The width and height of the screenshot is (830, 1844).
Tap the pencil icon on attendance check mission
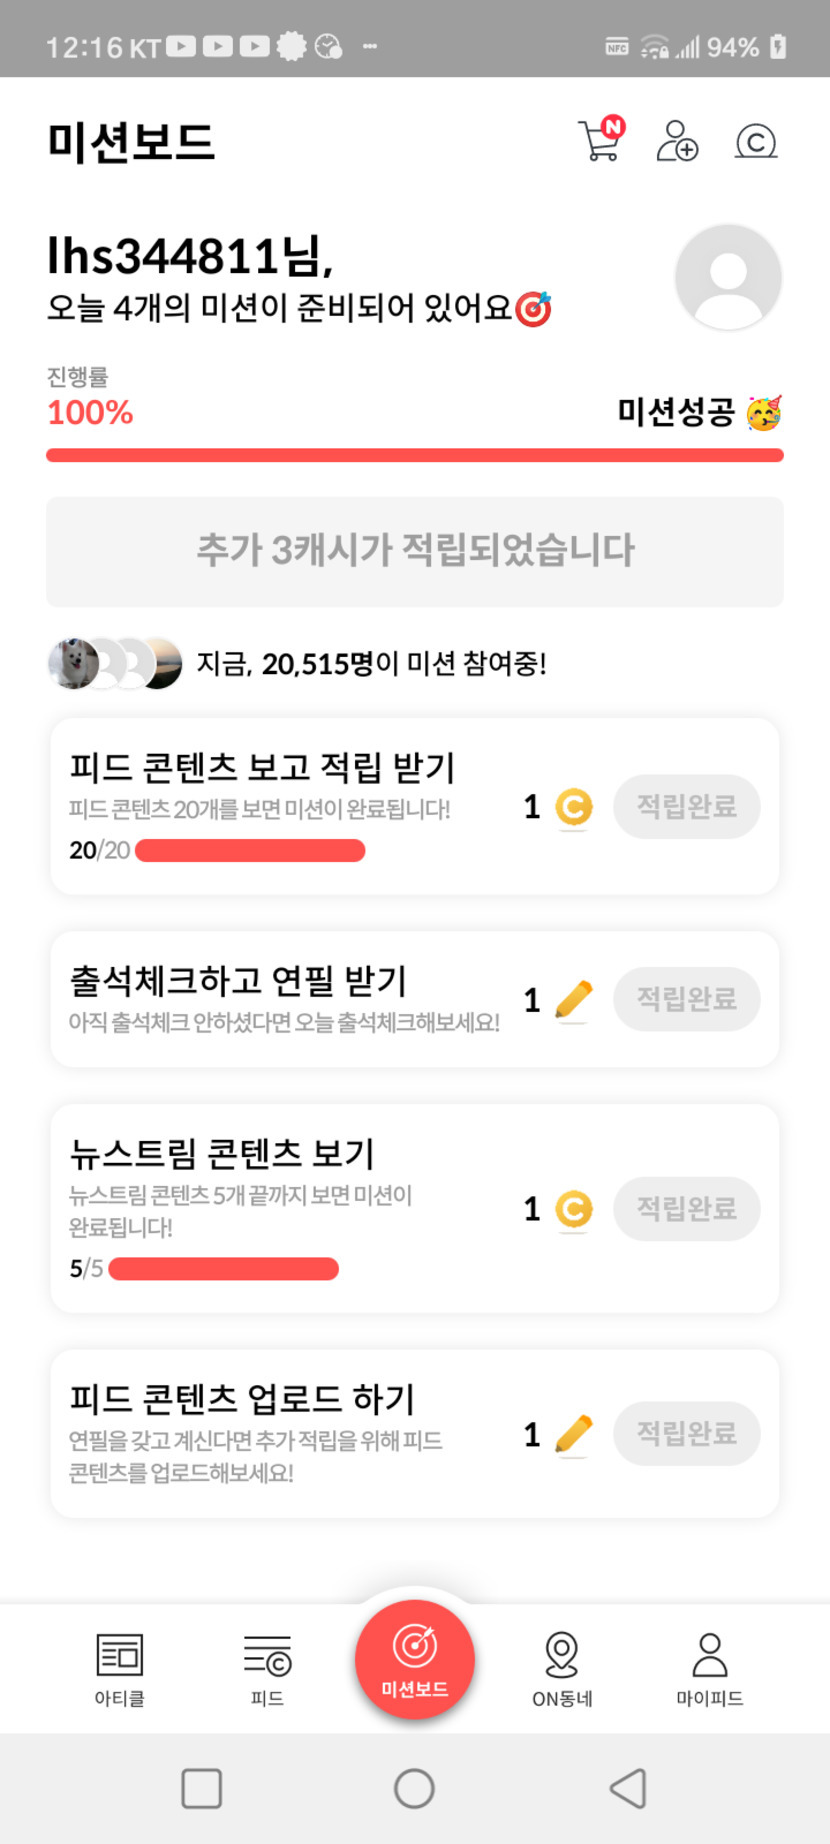(574, 999)
